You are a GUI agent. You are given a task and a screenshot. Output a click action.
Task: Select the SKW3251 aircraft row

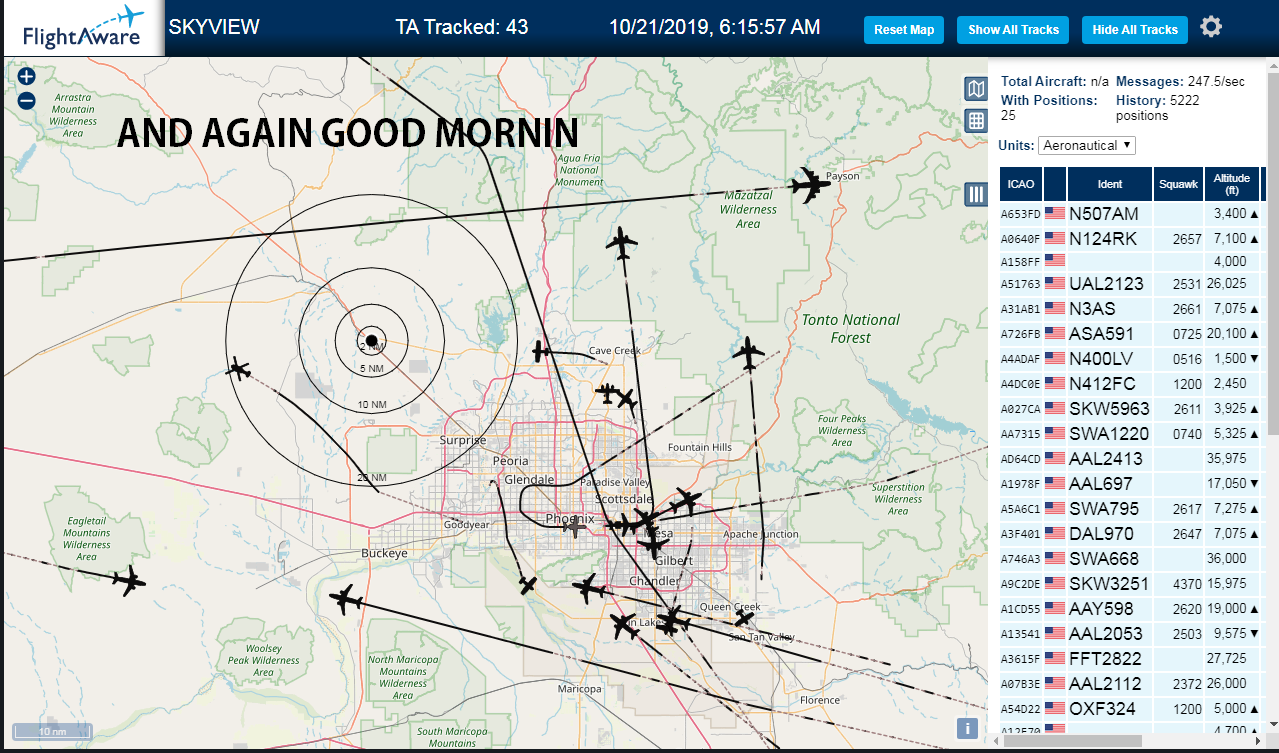(1131, 583)
